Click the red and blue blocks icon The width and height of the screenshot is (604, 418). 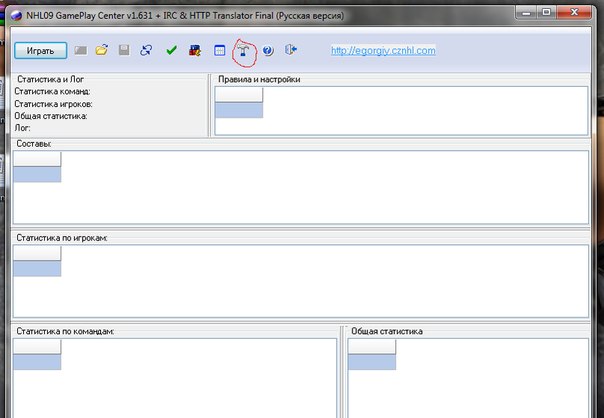[195, 50]
